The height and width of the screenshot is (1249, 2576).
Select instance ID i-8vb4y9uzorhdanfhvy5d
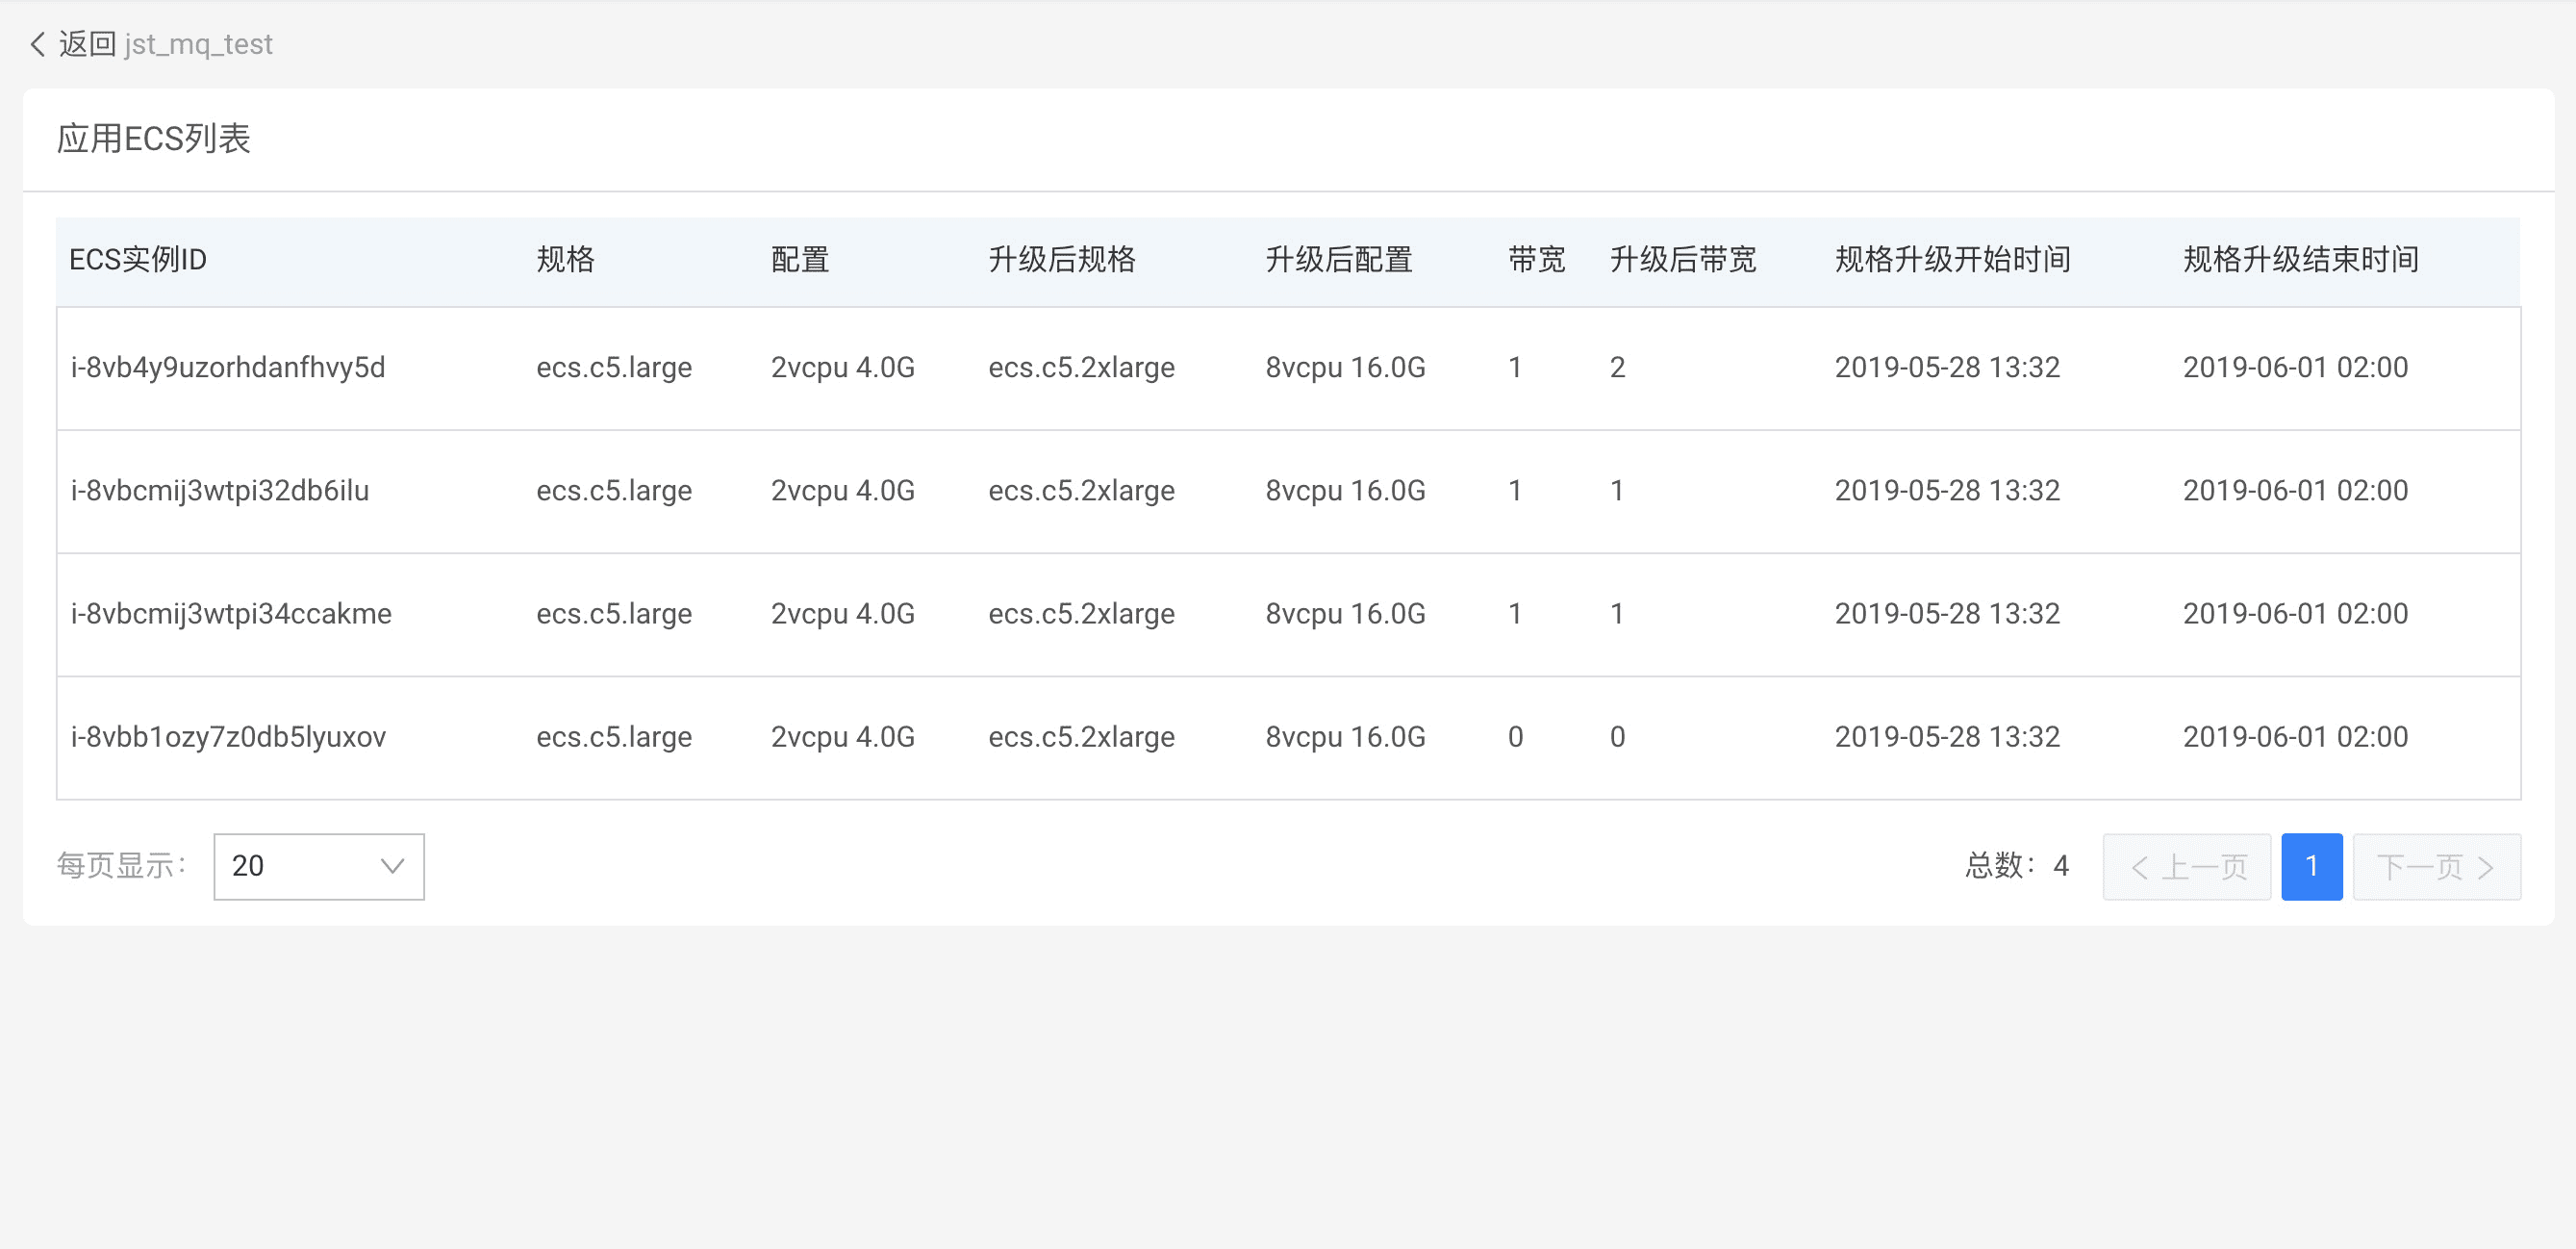click(x=228, y=368)
